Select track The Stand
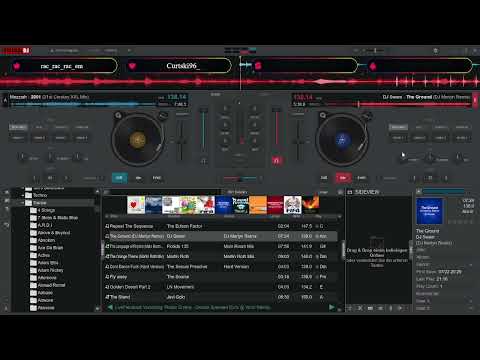 [220, 297]
